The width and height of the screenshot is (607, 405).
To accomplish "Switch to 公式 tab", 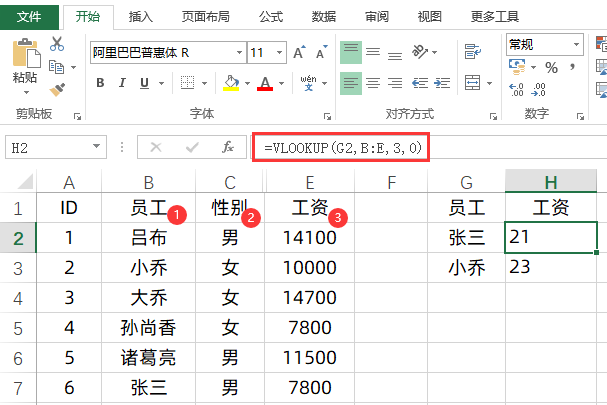I will click(x=271, y=17).
